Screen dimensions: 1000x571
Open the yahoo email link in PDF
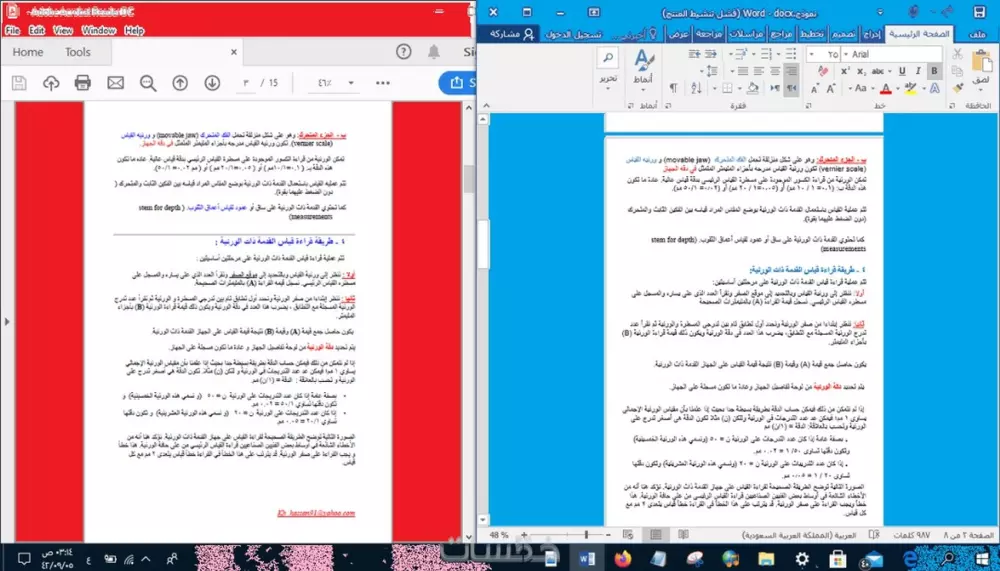(x=316, y=513)
